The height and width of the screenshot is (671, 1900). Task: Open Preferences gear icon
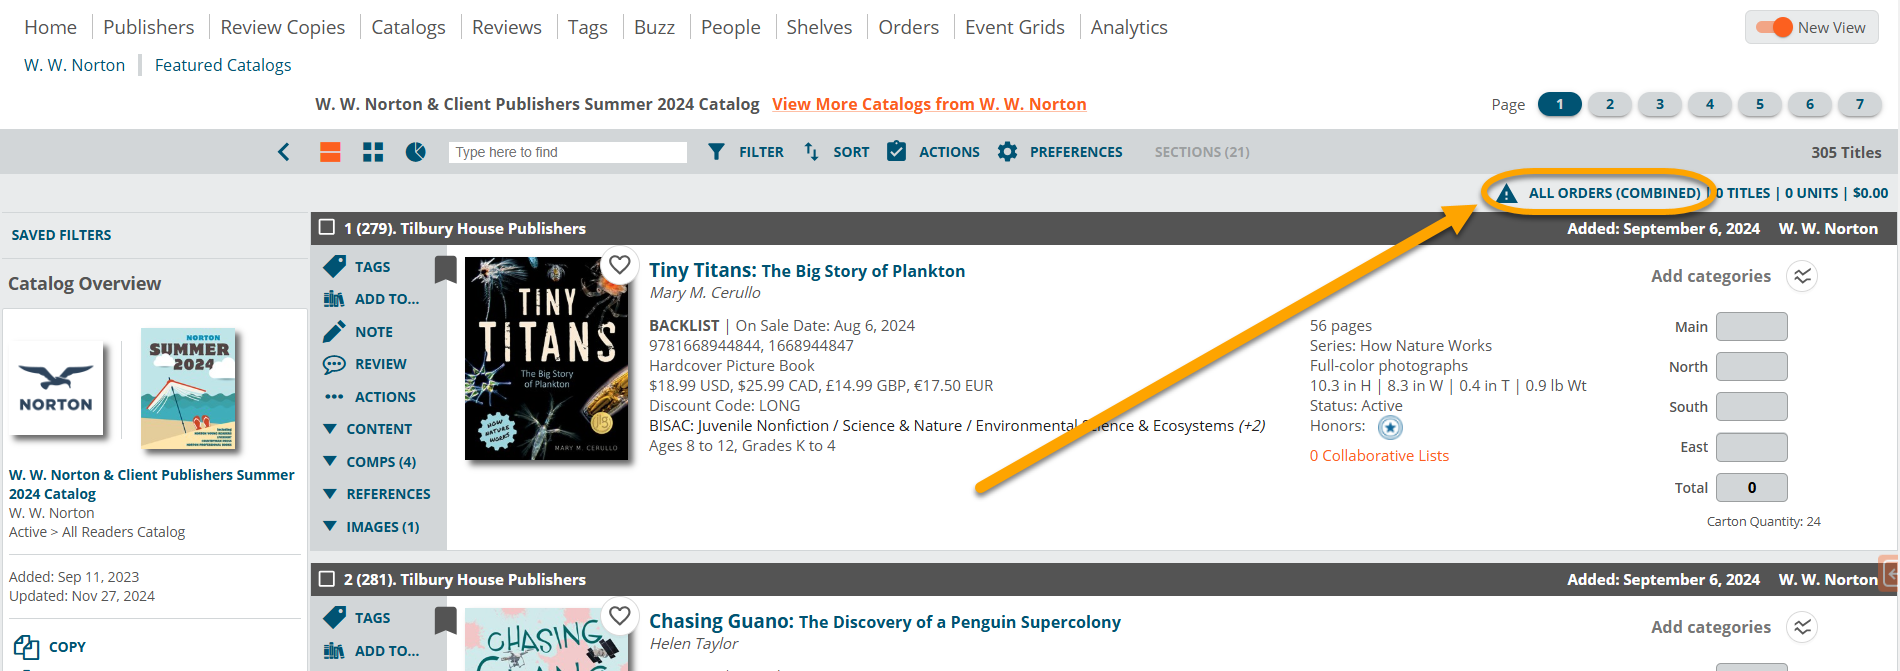[1008, 152]
